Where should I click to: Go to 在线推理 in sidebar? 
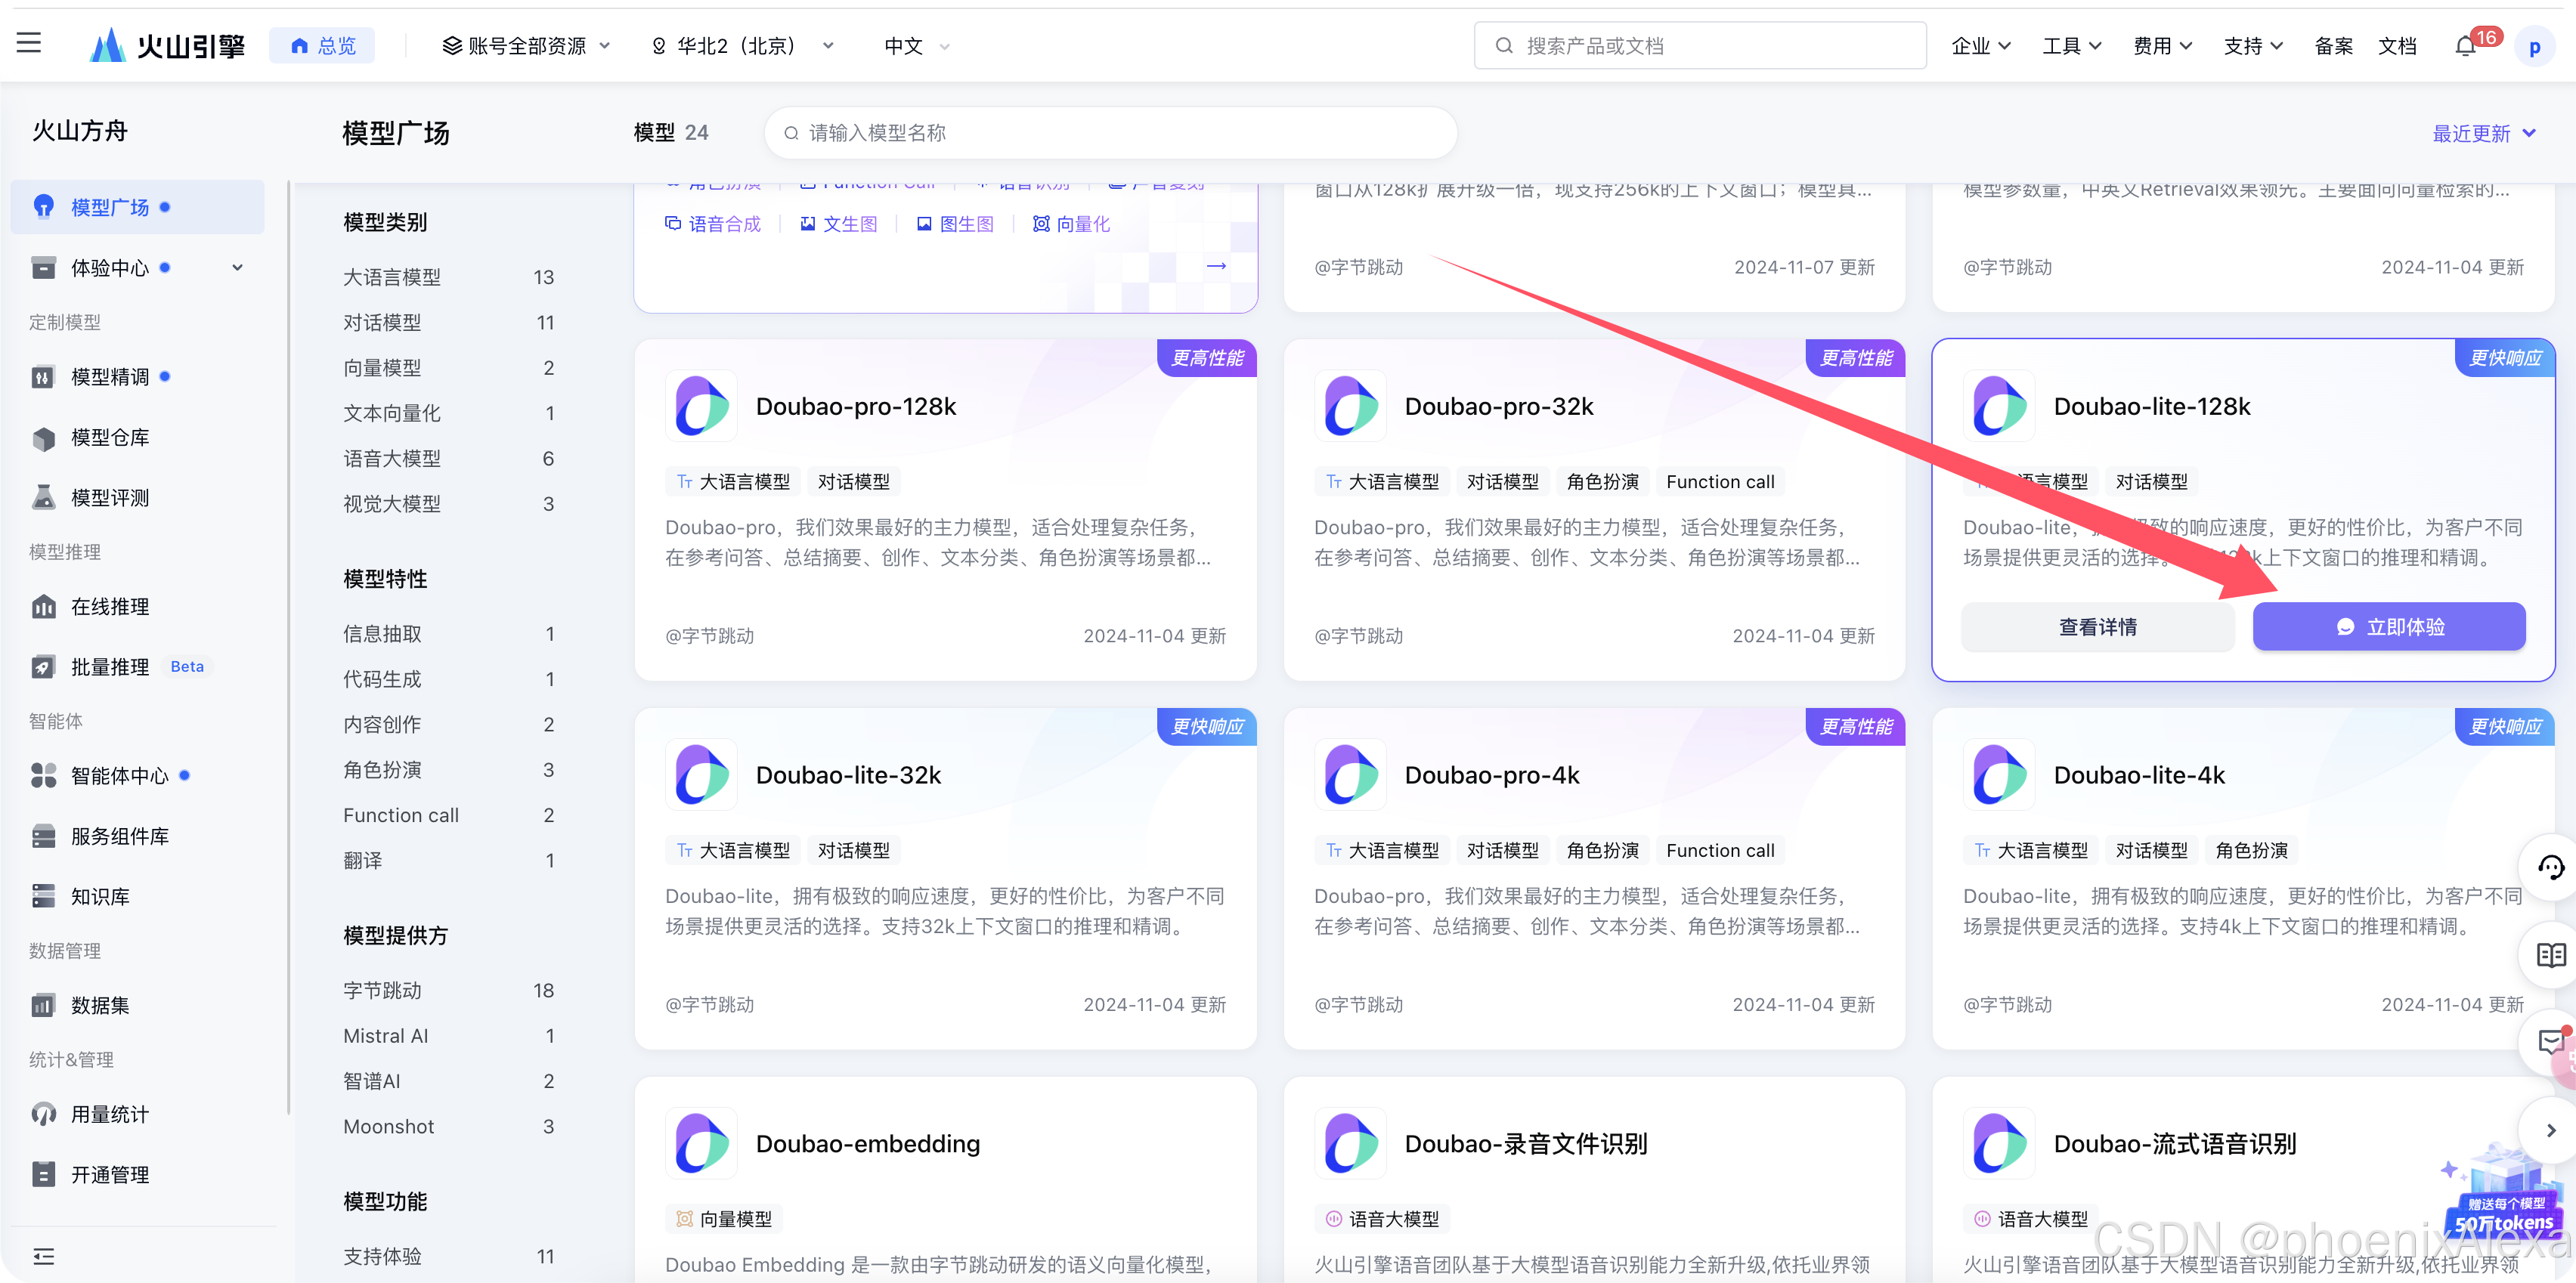coord(110,607)
